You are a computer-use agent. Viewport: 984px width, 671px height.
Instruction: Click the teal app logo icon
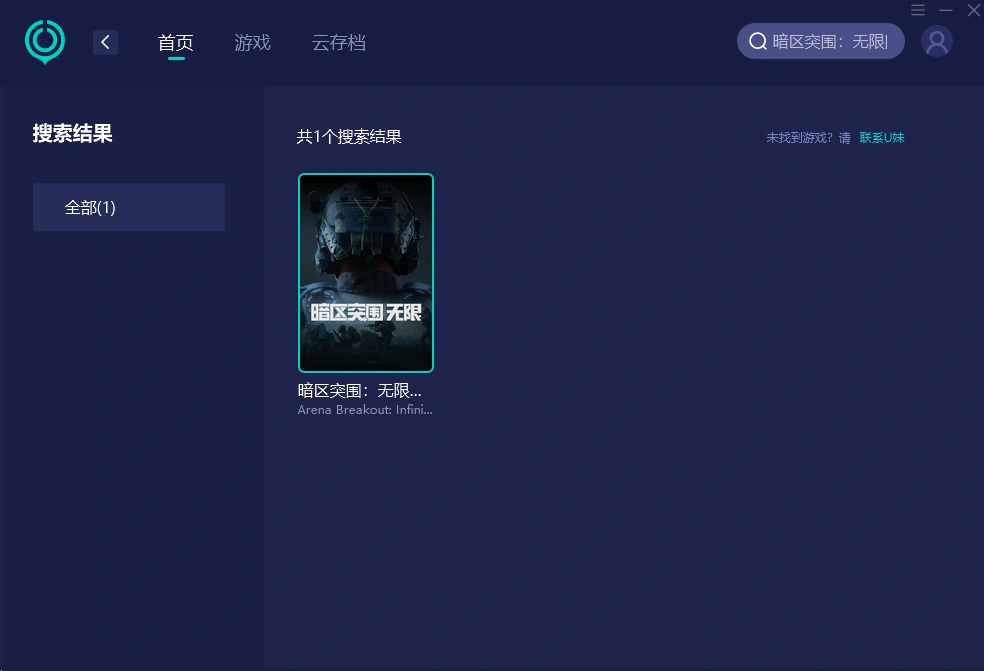click(x=45, y=41)
